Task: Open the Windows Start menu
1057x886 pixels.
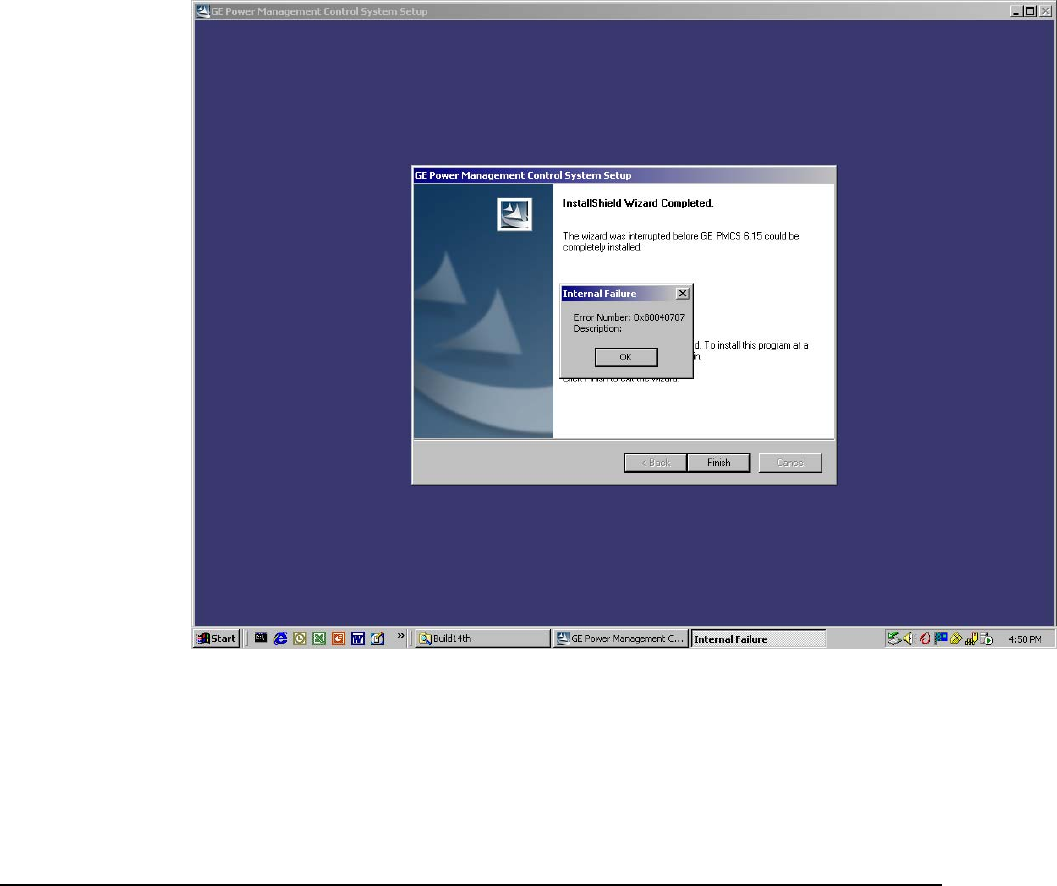Action: (x=216, y=639)
